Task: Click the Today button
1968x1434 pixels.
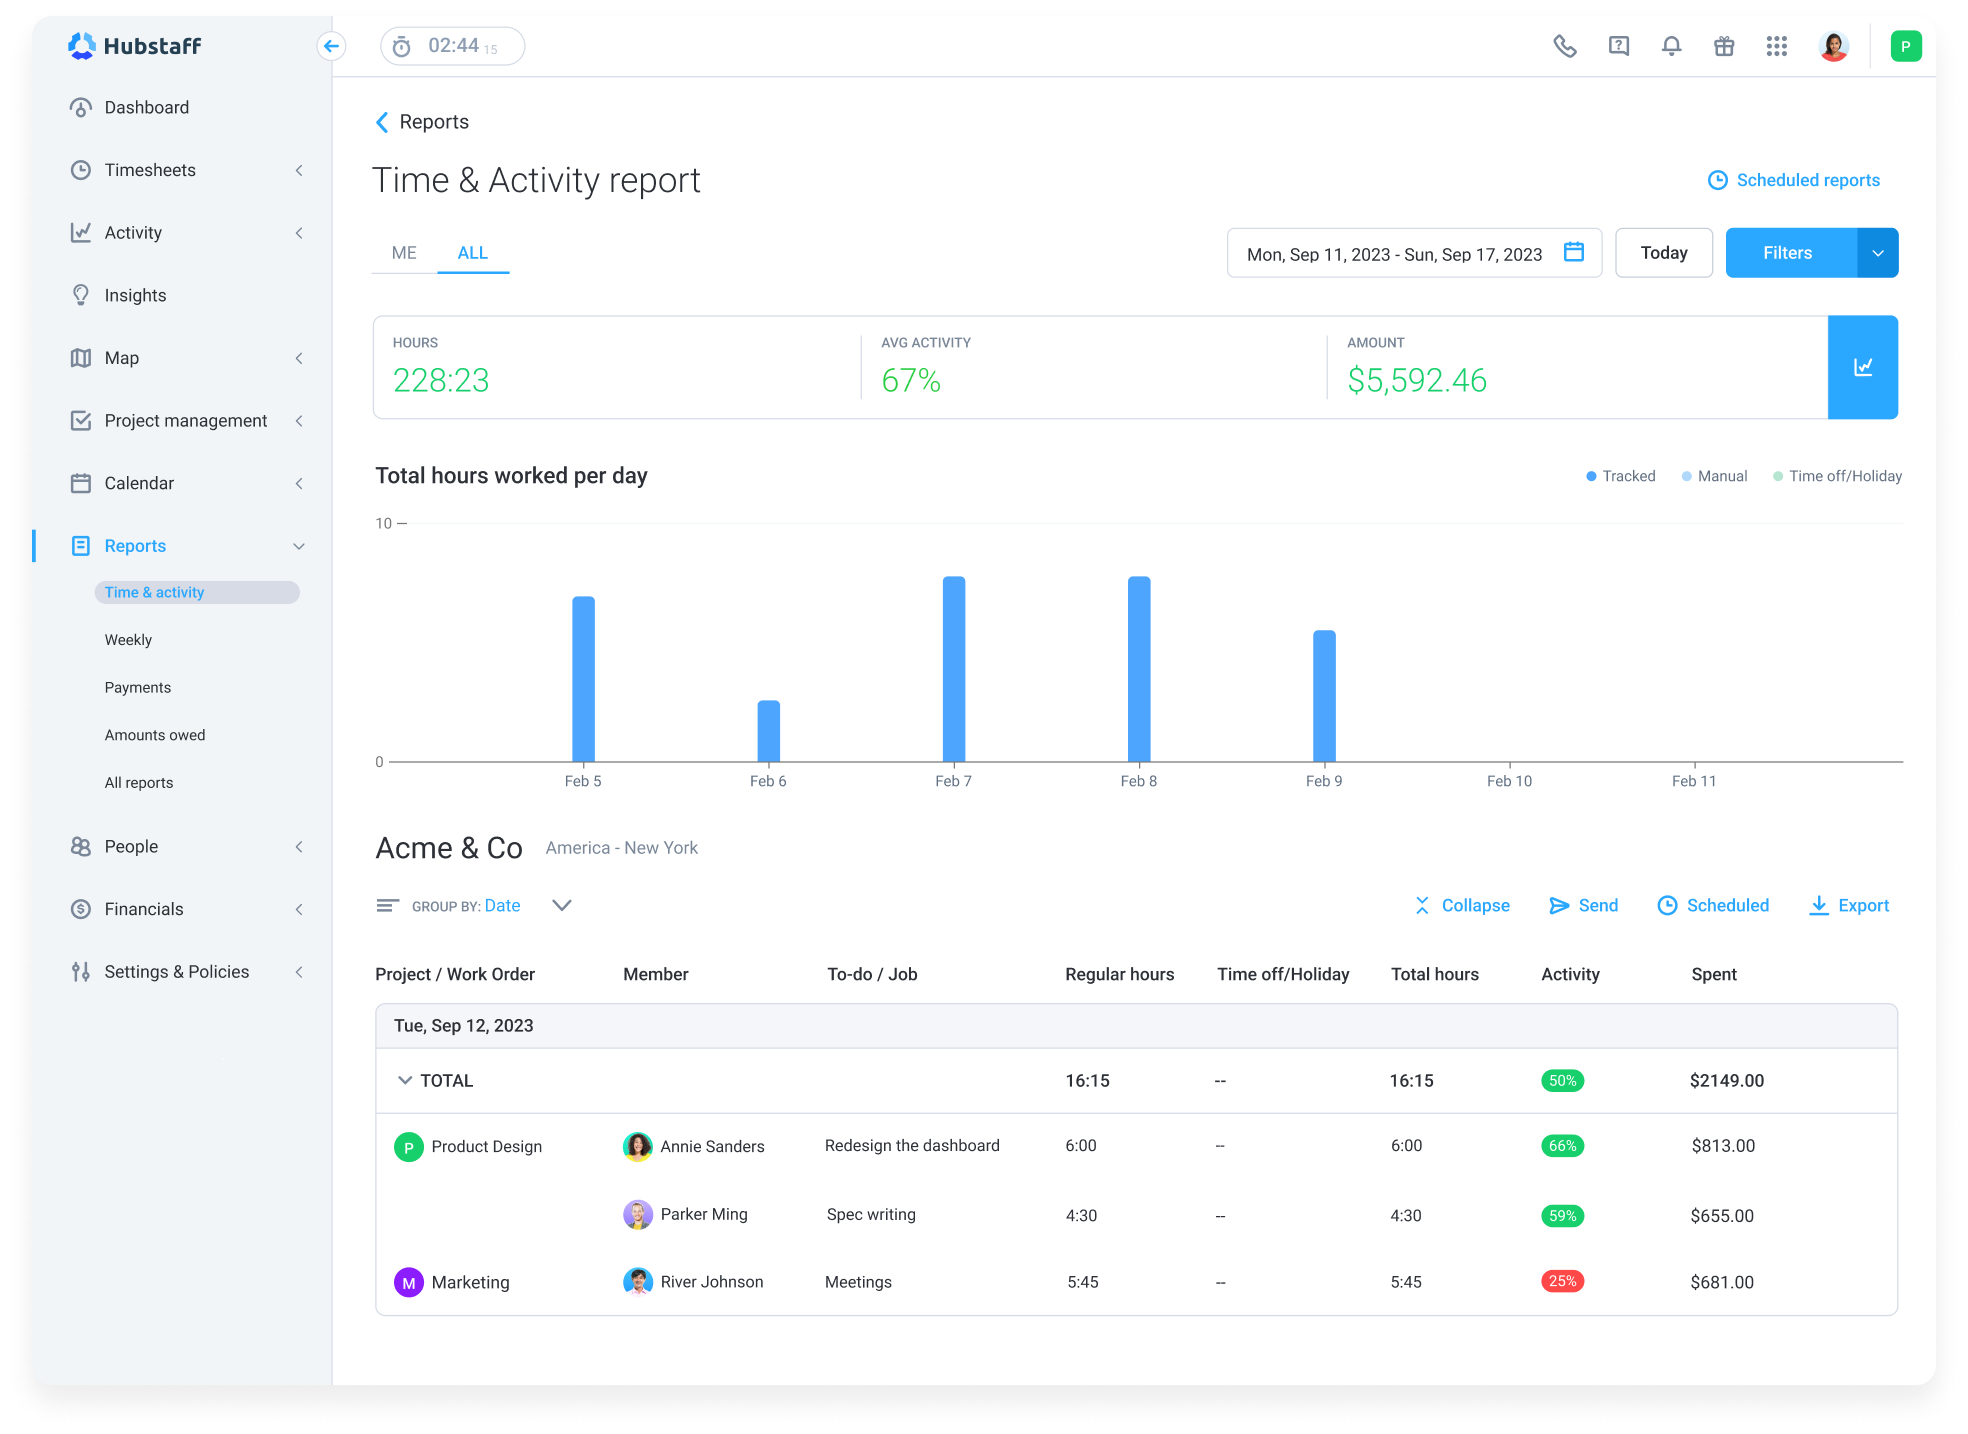Action: pos(1663,253)
